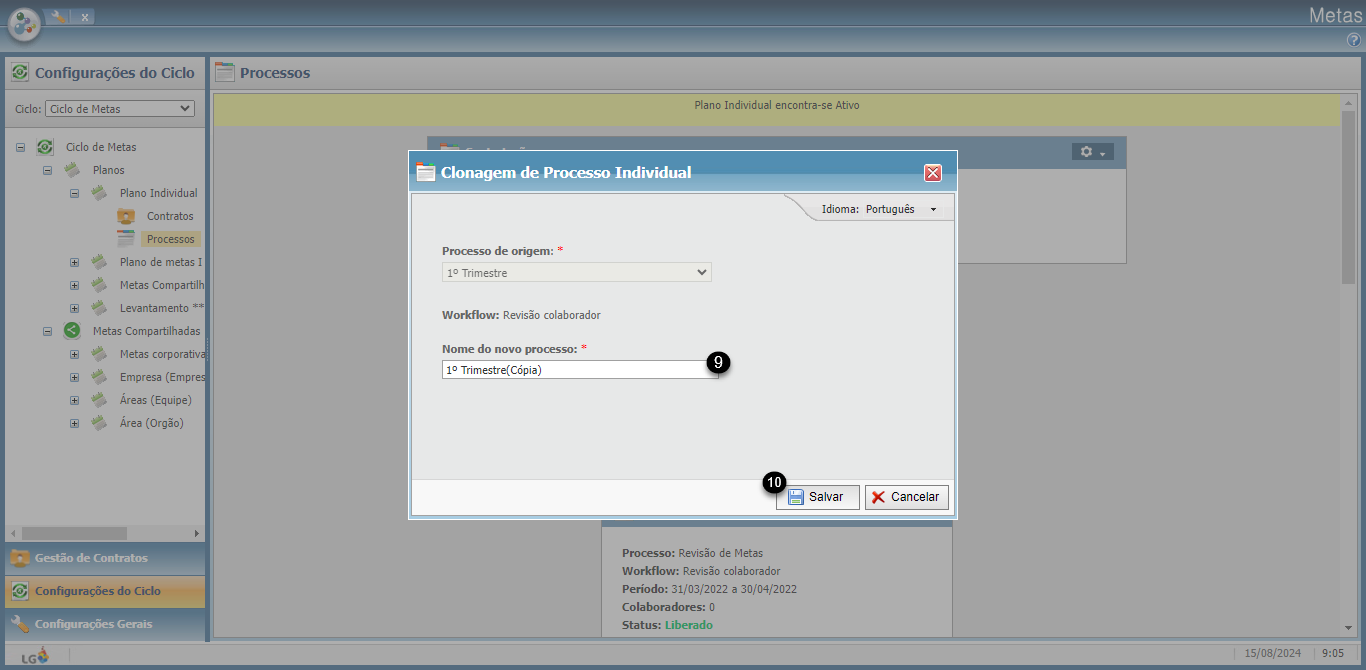
Task: Open the wrench tools tab icon
Action: [x=57, y=16]
